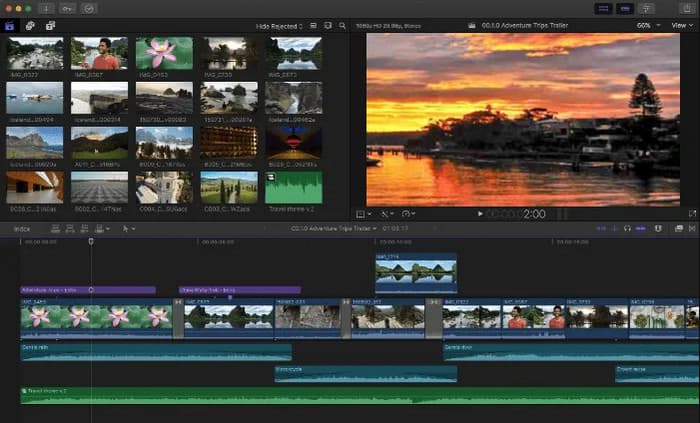
Task: Open the Import Media button in top toolbar
Action: pos(46,8)
